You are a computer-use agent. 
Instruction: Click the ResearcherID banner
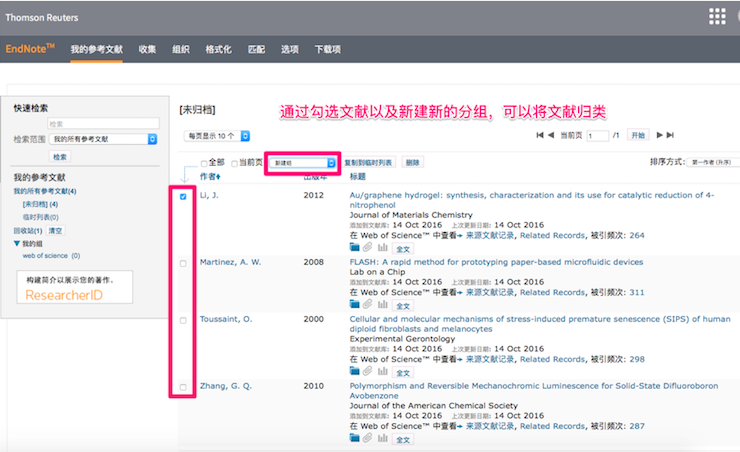tap(75, 287)
